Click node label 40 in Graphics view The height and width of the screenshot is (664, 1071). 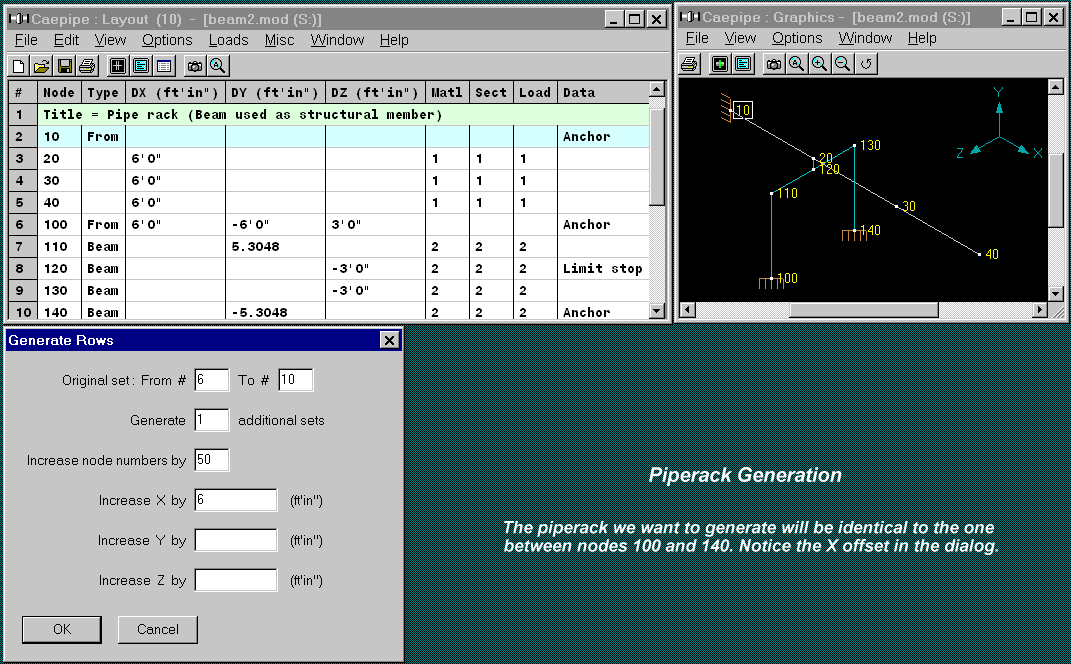pyautogui.click(x=992, y=254)
